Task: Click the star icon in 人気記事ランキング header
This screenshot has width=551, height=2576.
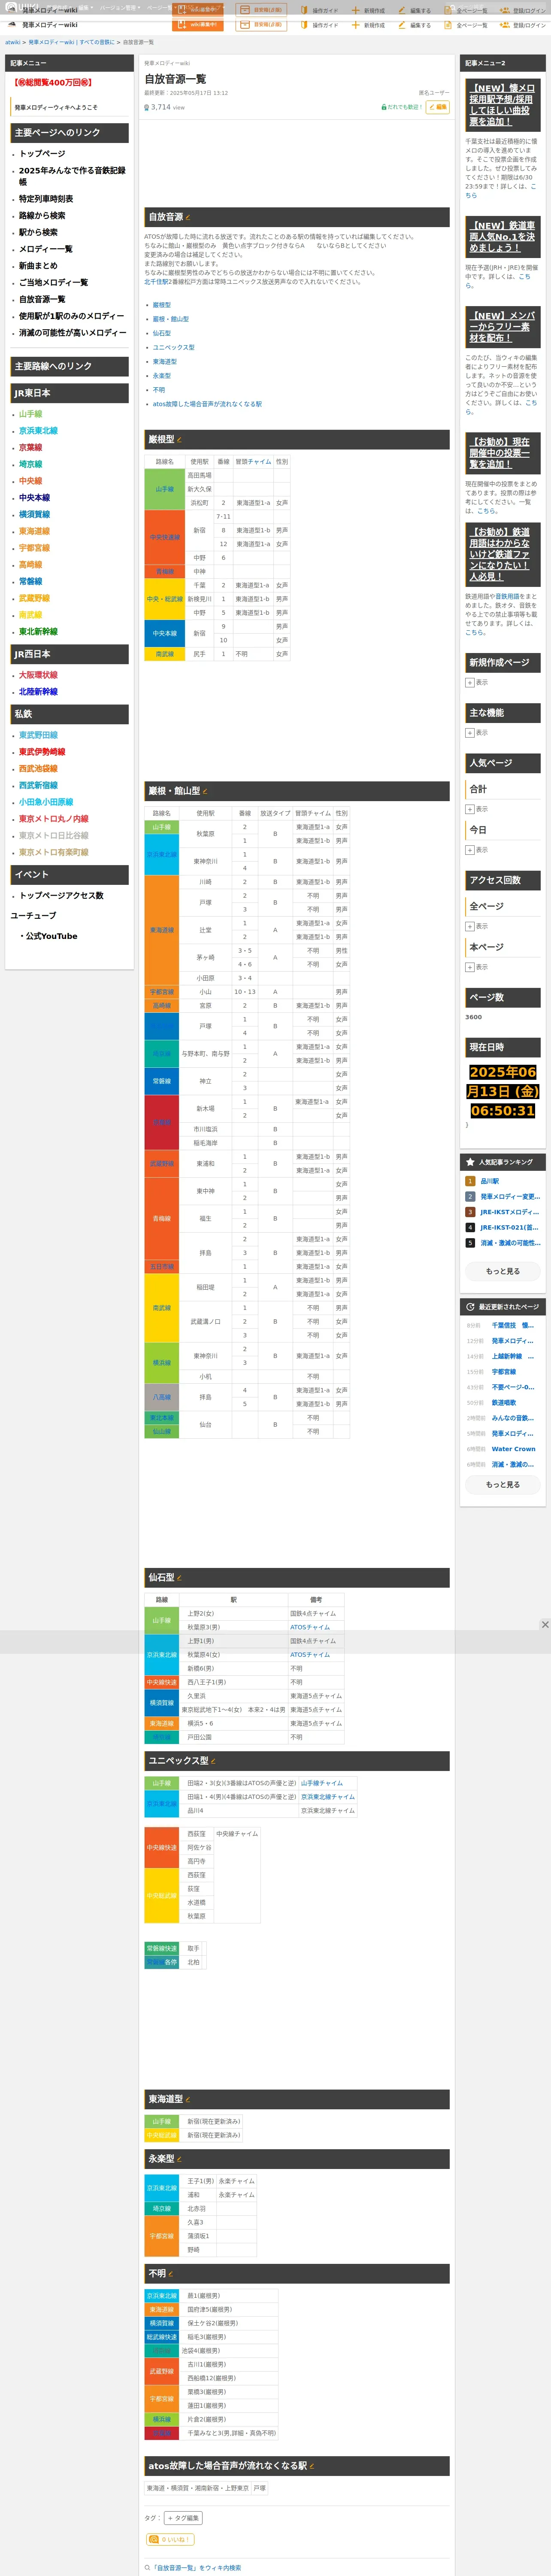Action: pyautogui.click(x=470, y=1162)
